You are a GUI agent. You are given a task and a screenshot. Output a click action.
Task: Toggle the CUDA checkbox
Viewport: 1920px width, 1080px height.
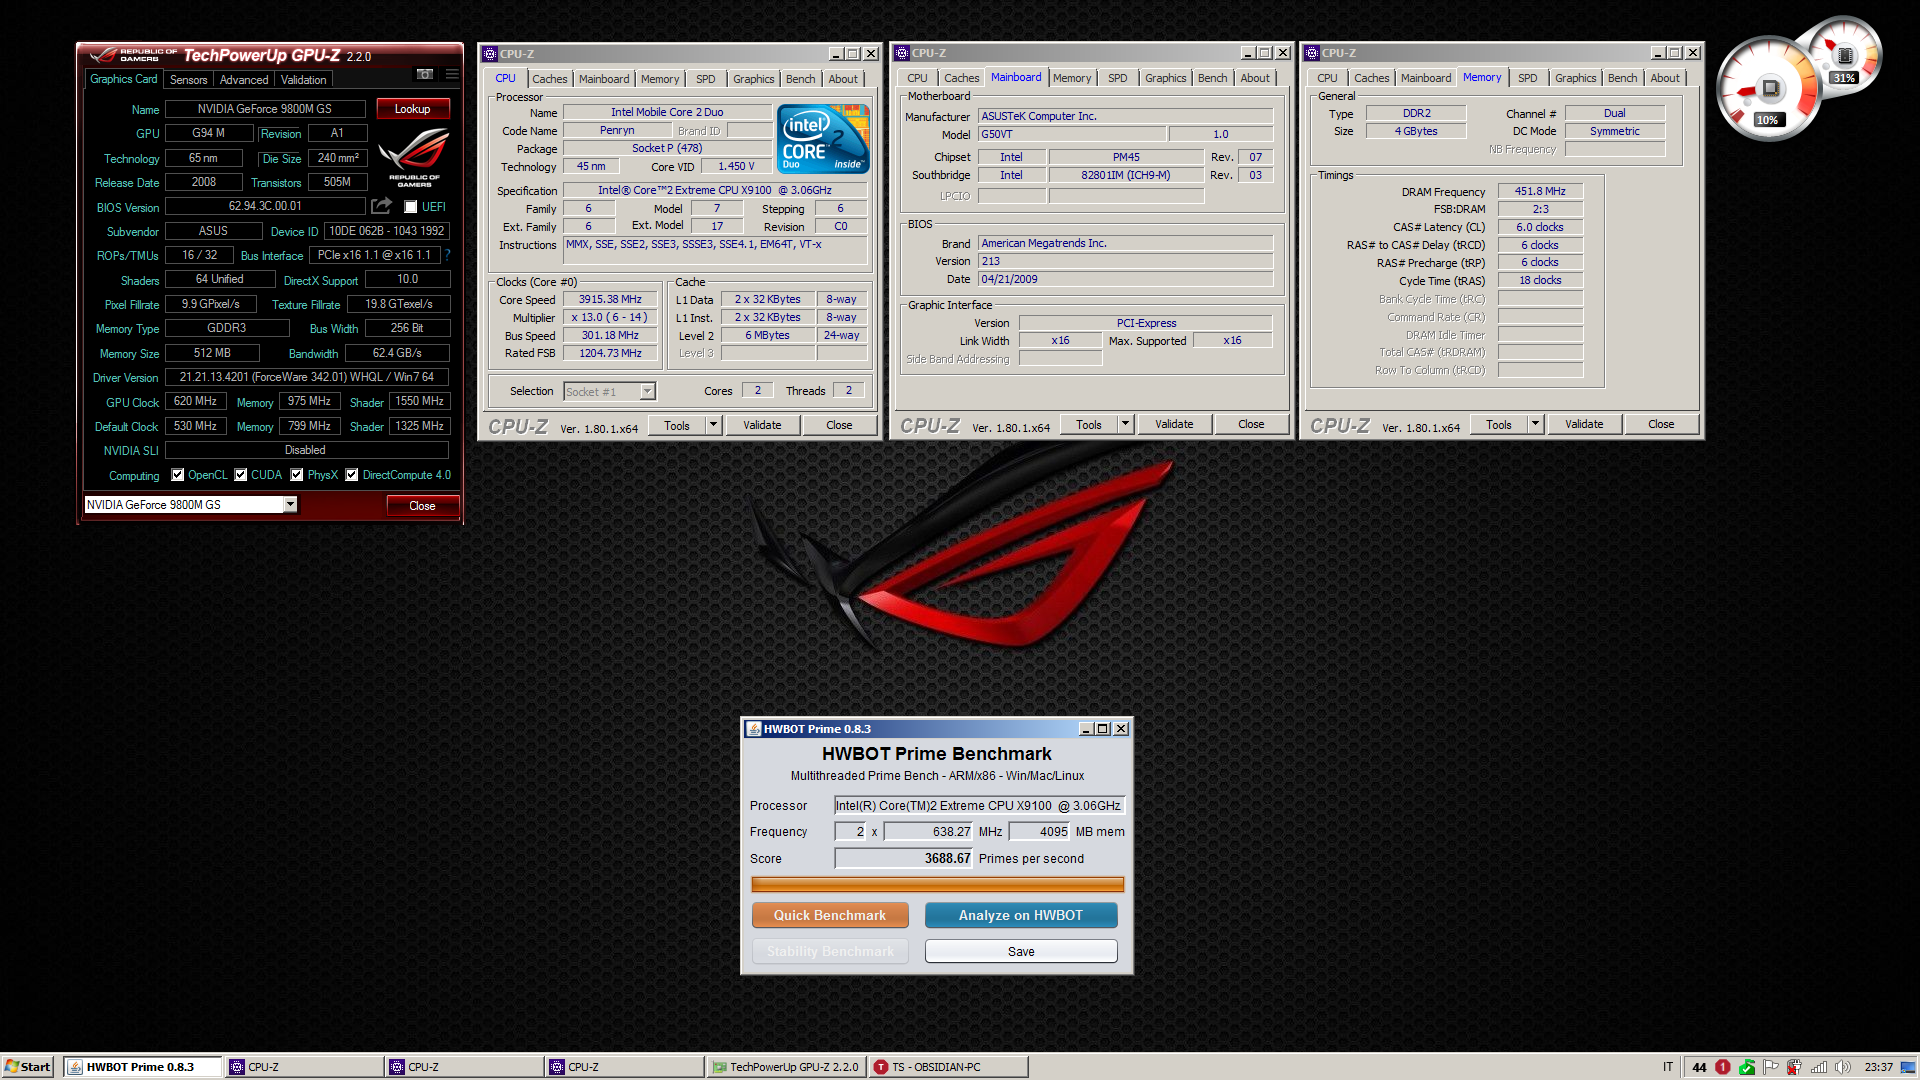coord(241,475)
